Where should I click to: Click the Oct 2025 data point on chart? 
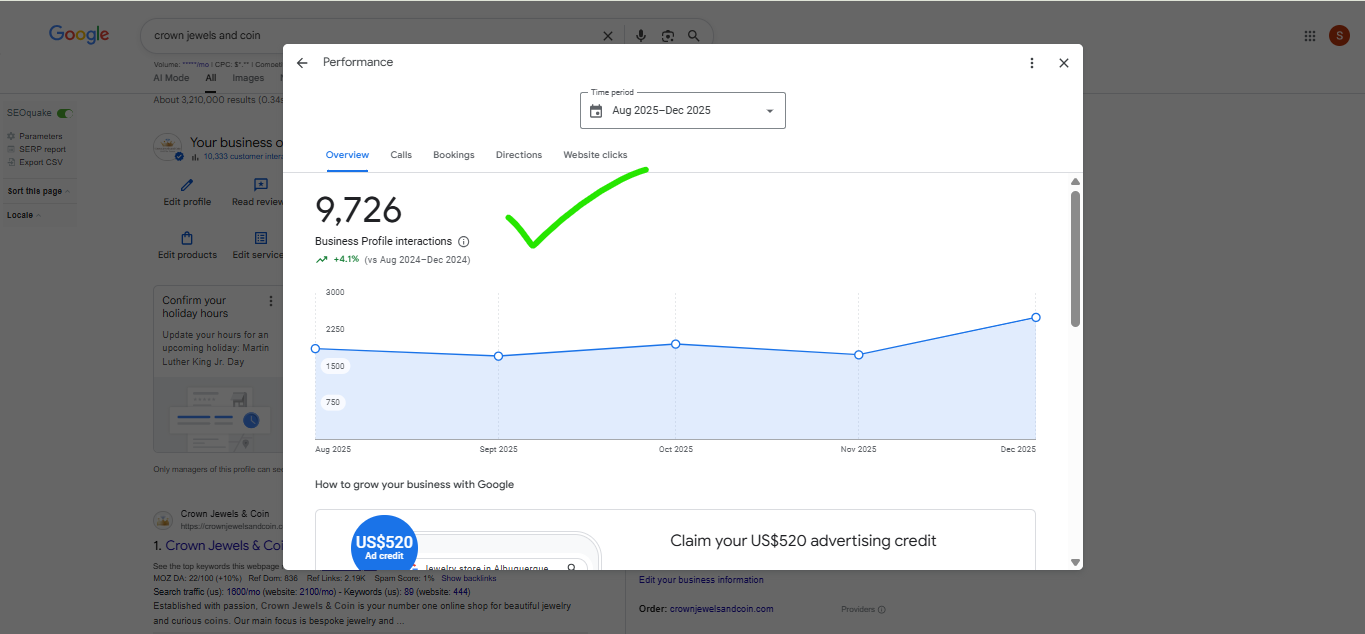coord(676,344)
